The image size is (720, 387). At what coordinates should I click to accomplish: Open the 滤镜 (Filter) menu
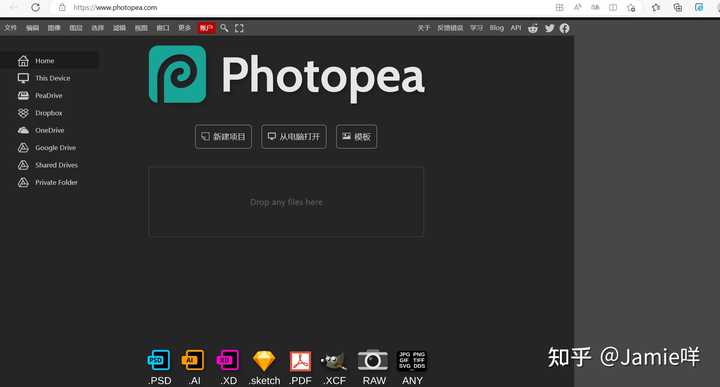[x=119, y=28]
